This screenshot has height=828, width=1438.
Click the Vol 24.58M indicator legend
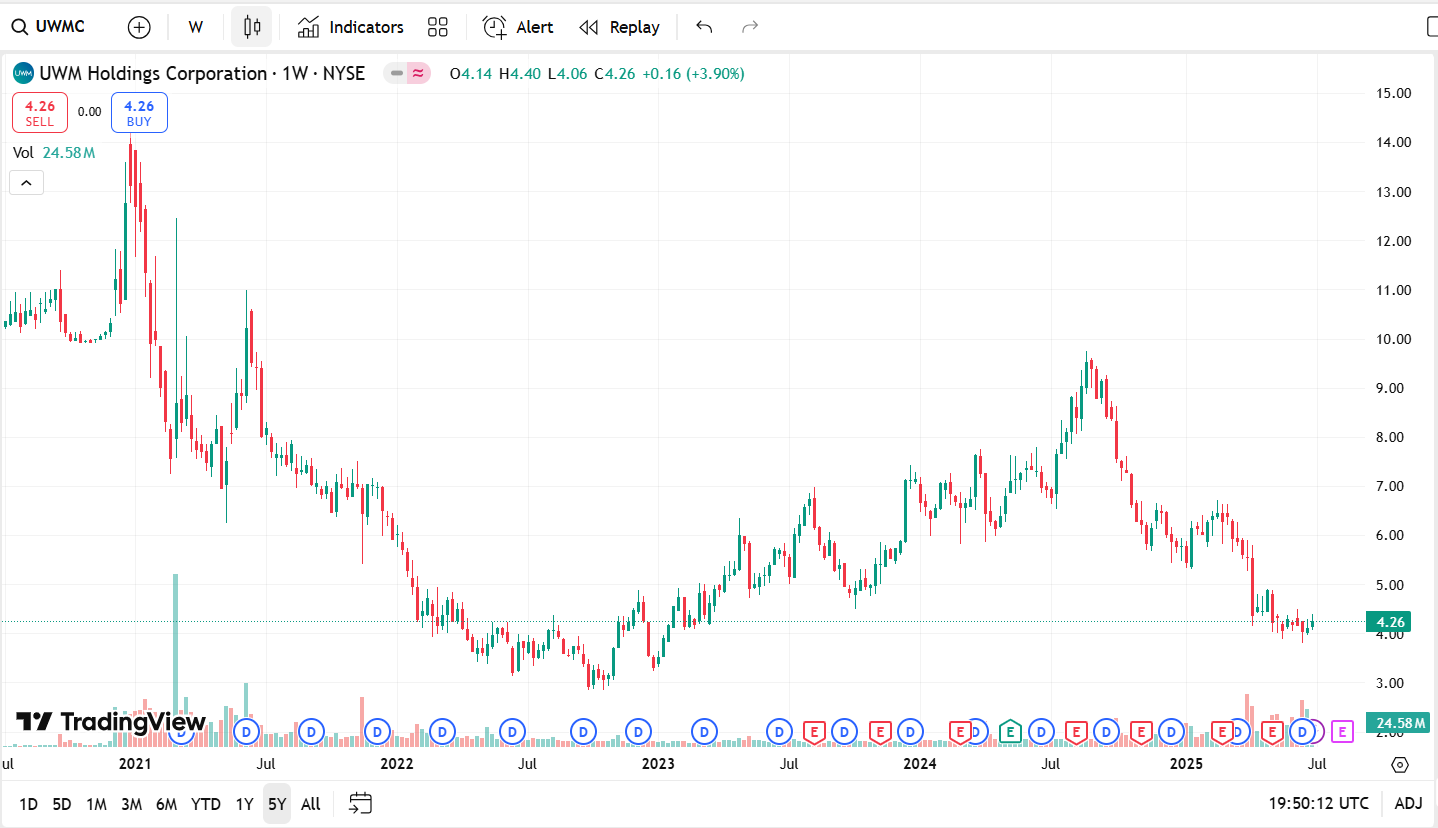coord(54,152)
